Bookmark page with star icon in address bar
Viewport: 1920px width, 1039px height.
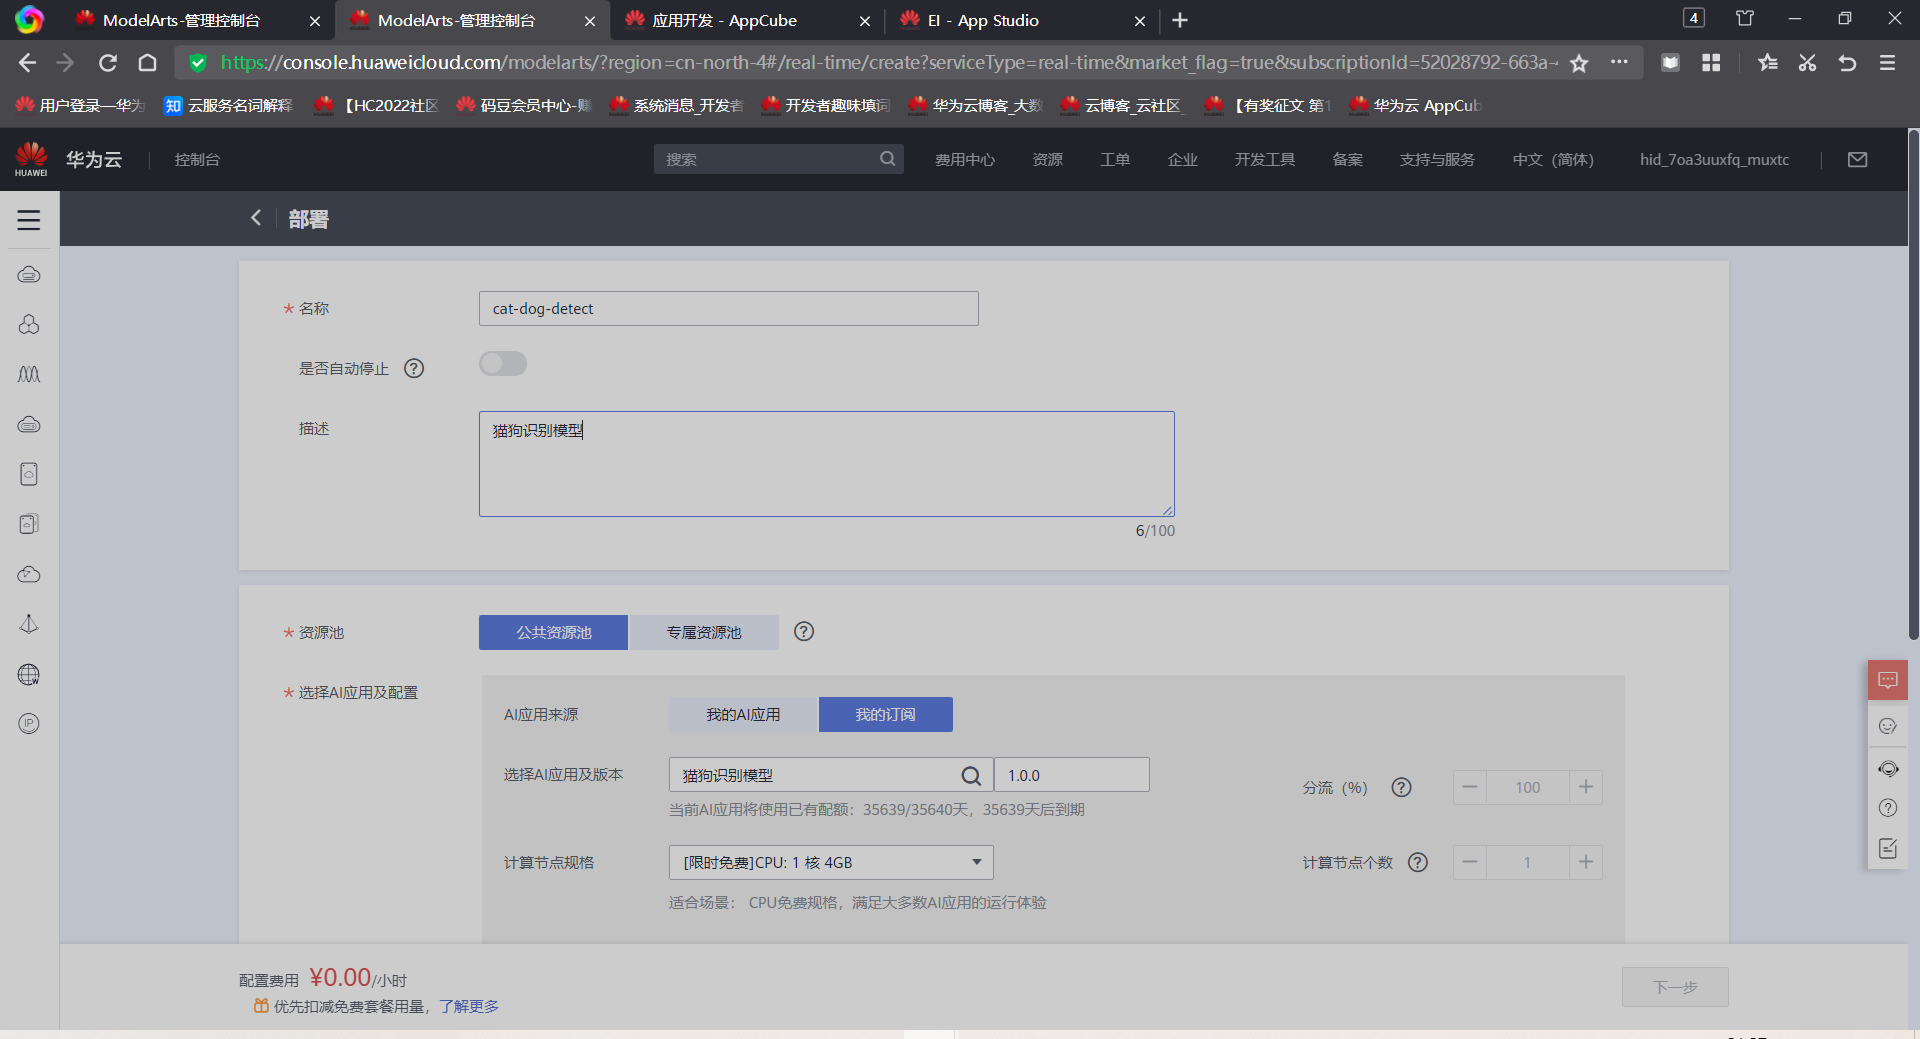point(1579,63)
